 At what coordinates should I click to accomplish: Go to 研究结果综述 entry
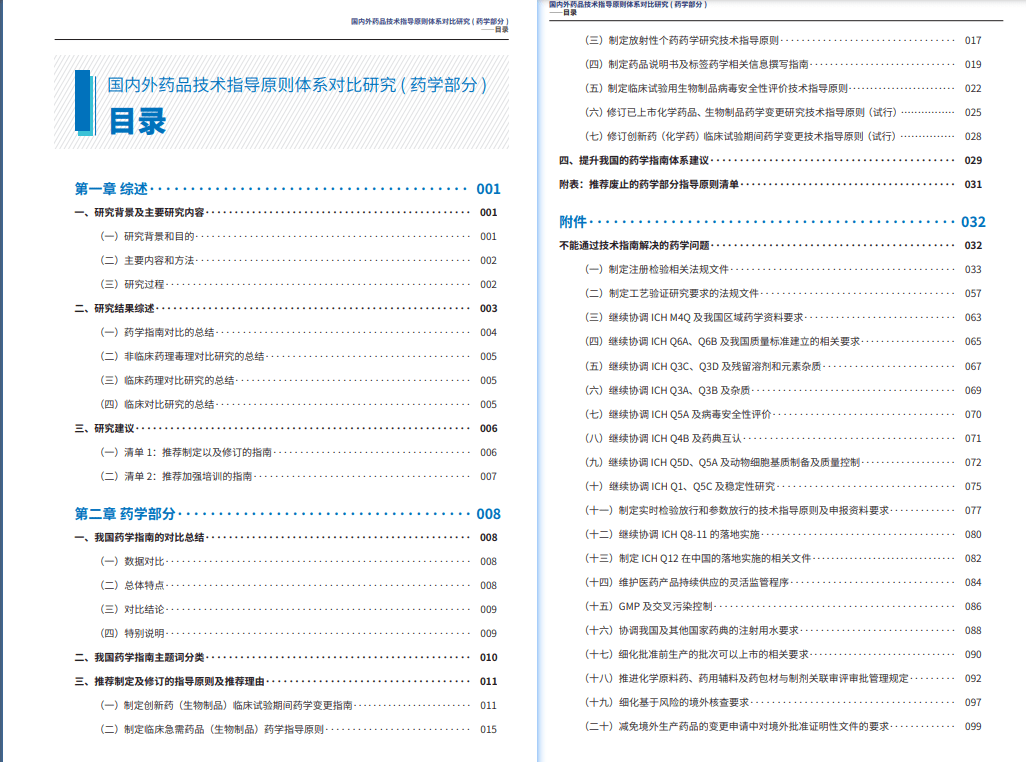tap(286, 308)
